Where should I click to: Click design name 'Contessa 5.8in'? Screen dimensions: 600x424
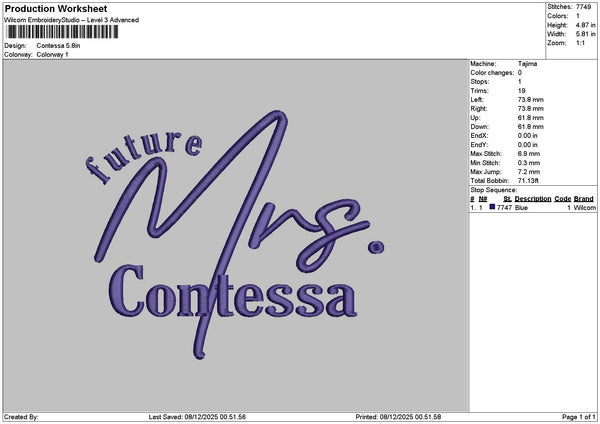(x=58, y=46)
